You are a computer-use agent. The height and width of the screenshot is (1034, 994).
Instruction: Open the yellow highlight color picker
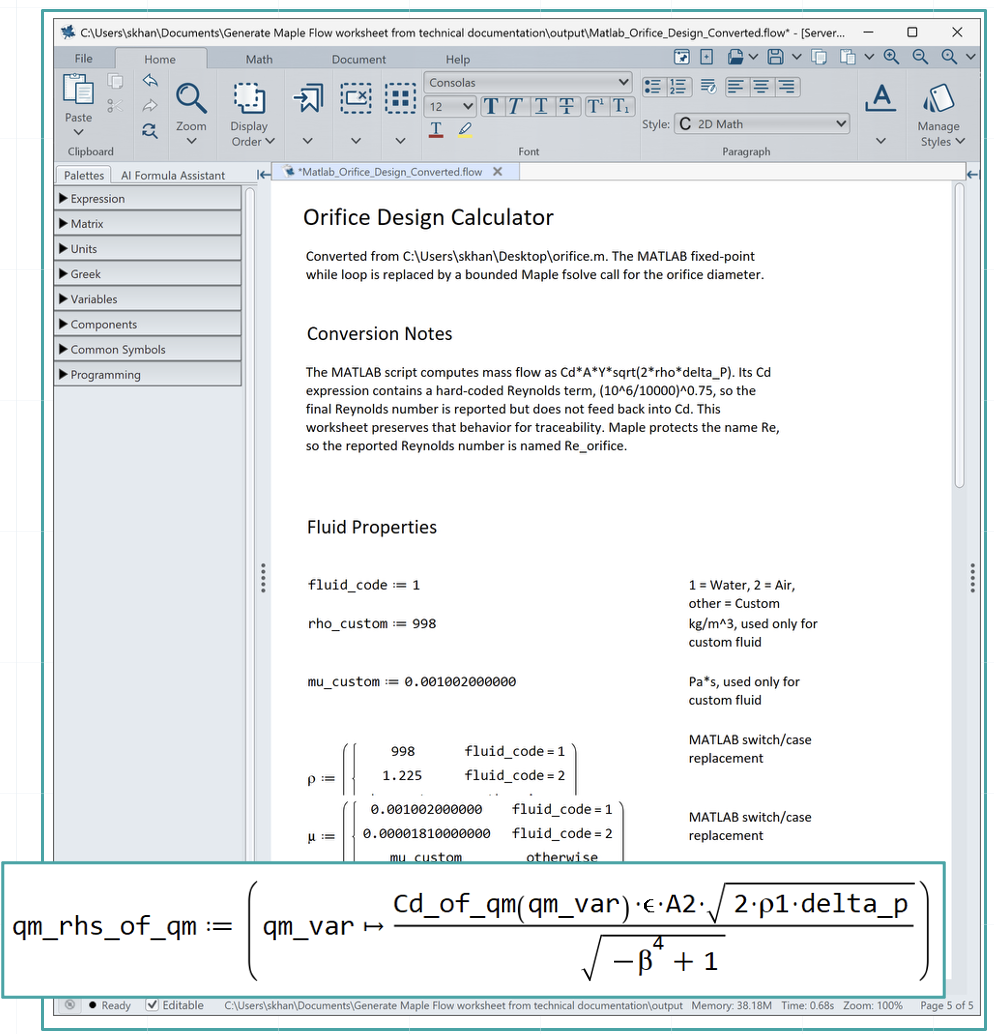point(465,130)
